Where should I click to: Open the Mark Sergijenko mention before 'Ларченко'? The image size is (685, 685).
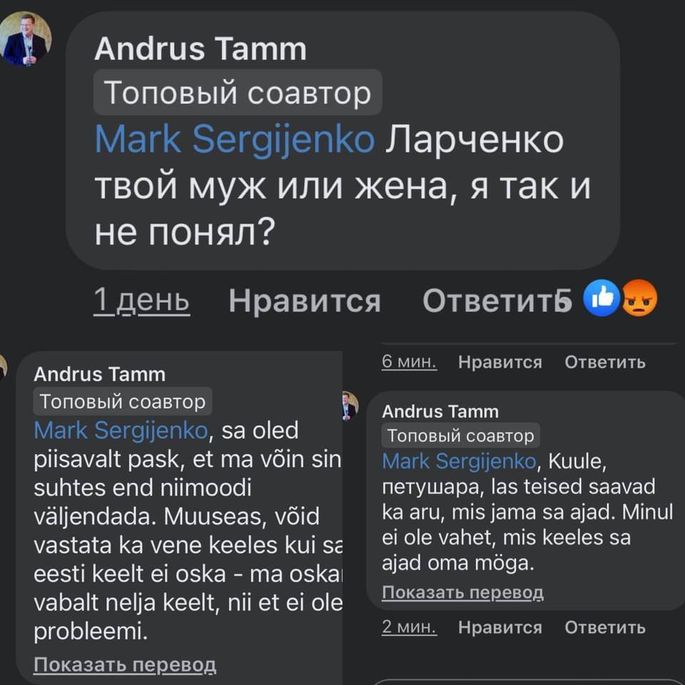click(x=234, y=139)
